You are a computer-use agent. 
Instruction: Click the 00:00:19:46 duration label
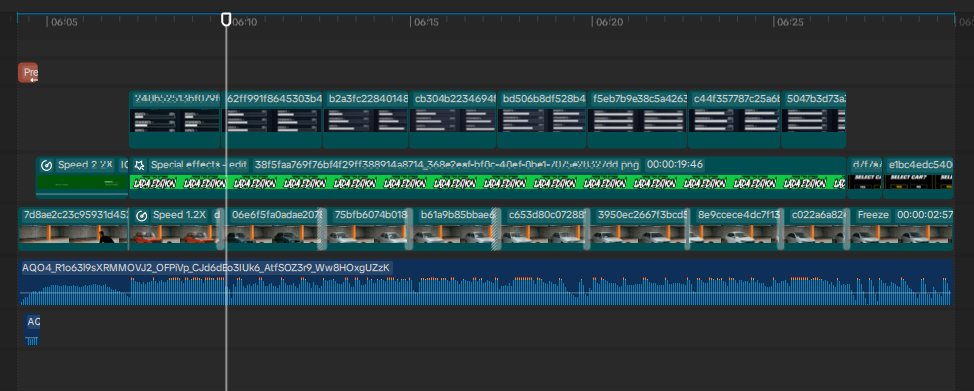(675, 165)
